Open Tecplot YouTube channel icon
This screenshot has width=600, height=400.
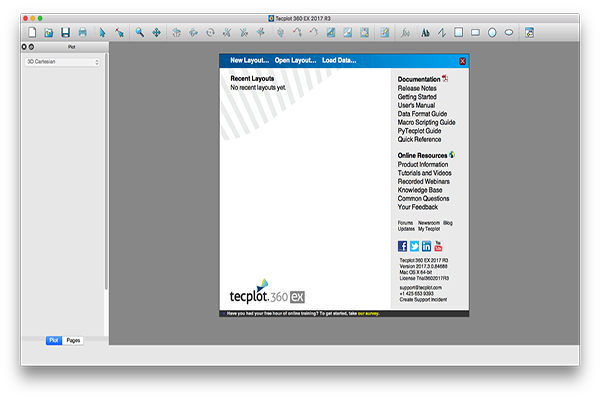(x=438, y=246)
